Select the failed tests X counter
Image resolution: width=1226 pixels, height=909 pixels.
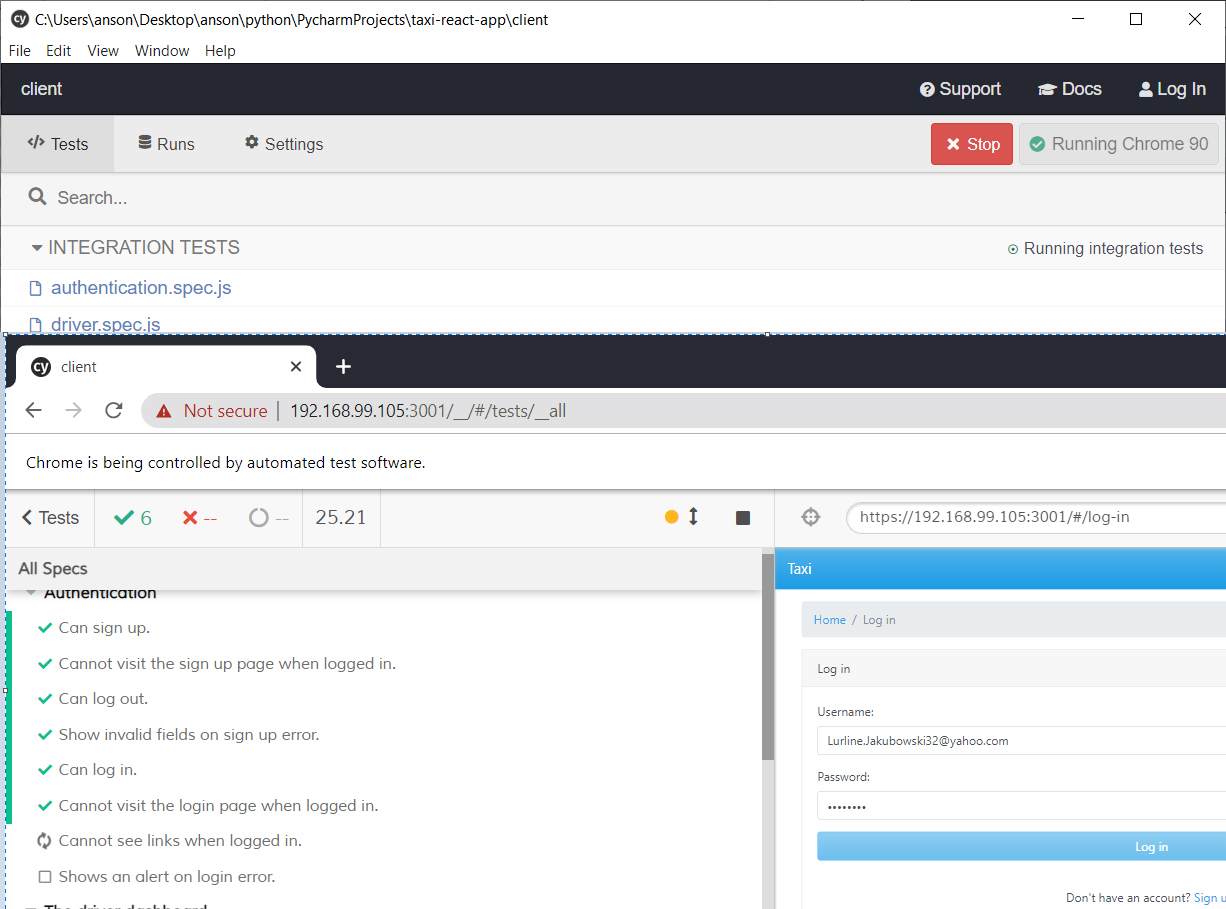(x=198, y=517)
